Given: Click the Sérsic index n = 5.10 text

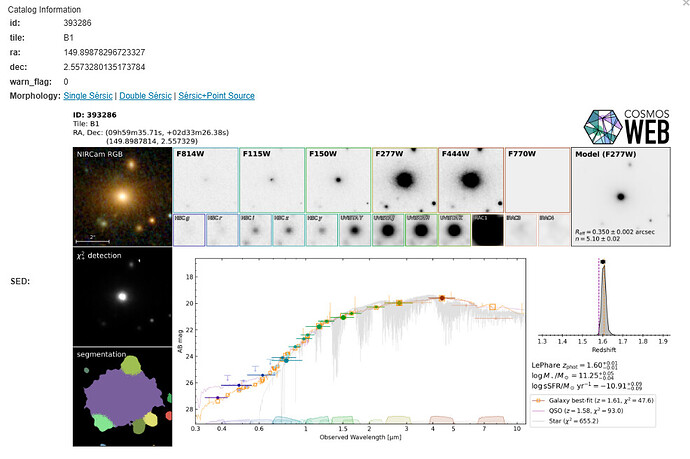Looking at the screenshot, I should pos(598,239).
